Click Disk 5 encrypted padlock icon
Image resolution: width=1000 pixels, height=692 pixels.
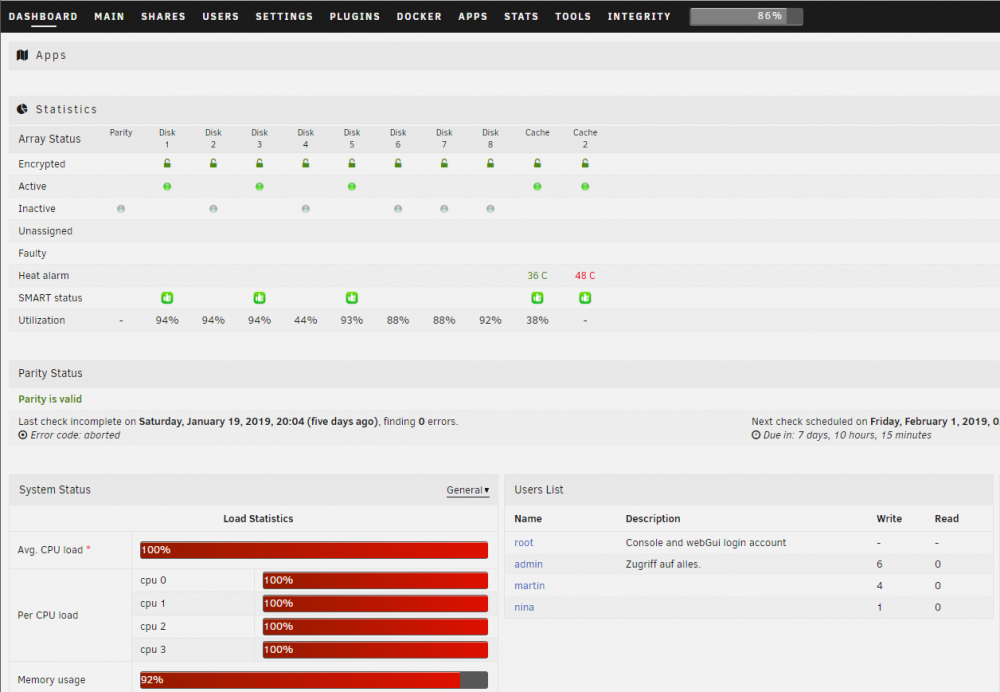(x=352, y=163)
